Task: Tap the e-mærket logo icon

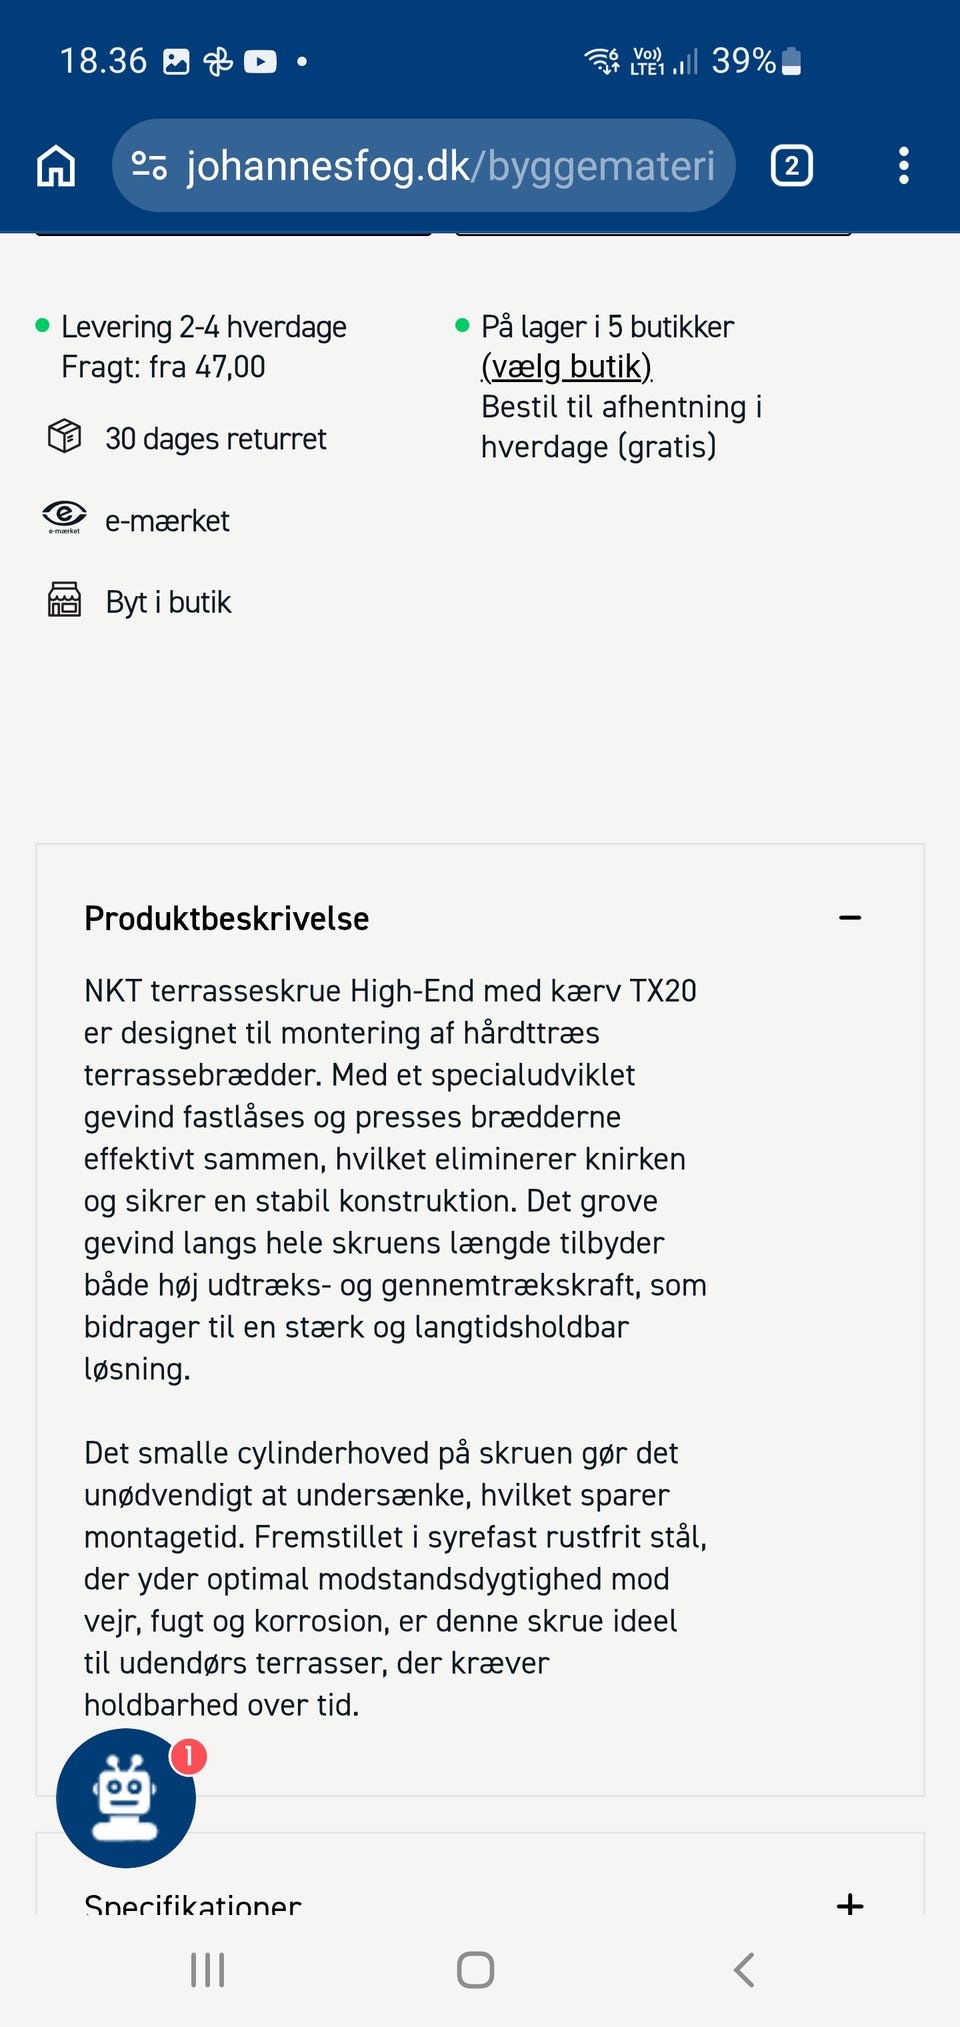Action: coord(64,517)
